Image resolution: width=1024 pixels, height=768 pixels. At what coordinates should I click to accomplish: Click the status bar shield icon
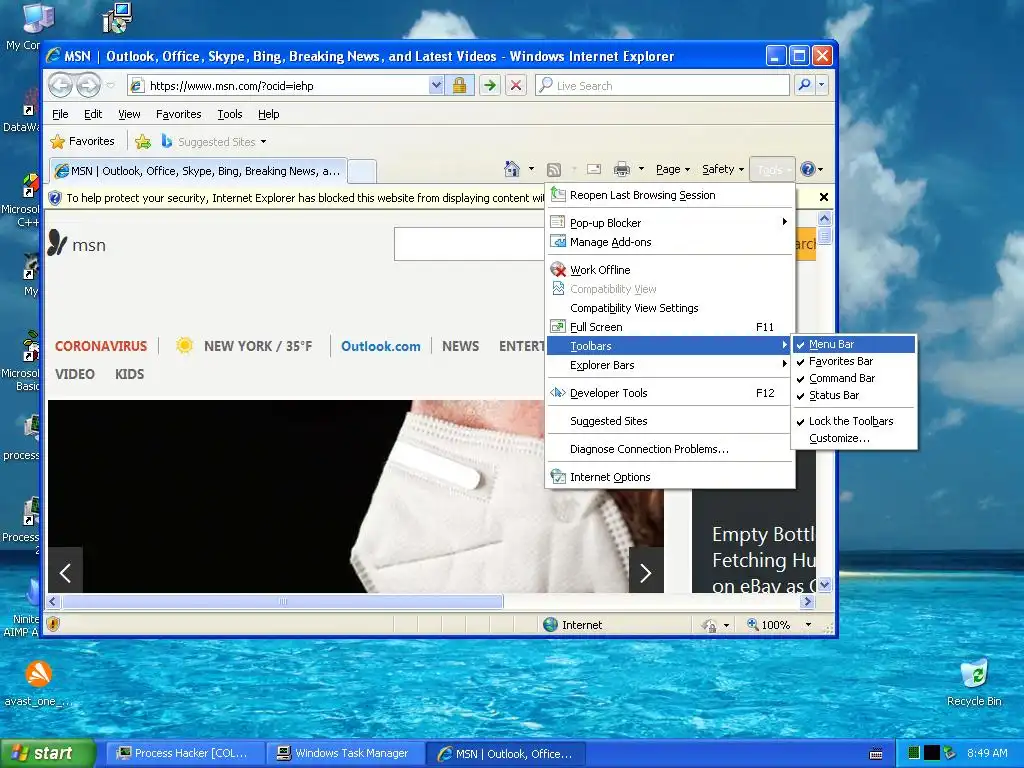click(53, 624)
